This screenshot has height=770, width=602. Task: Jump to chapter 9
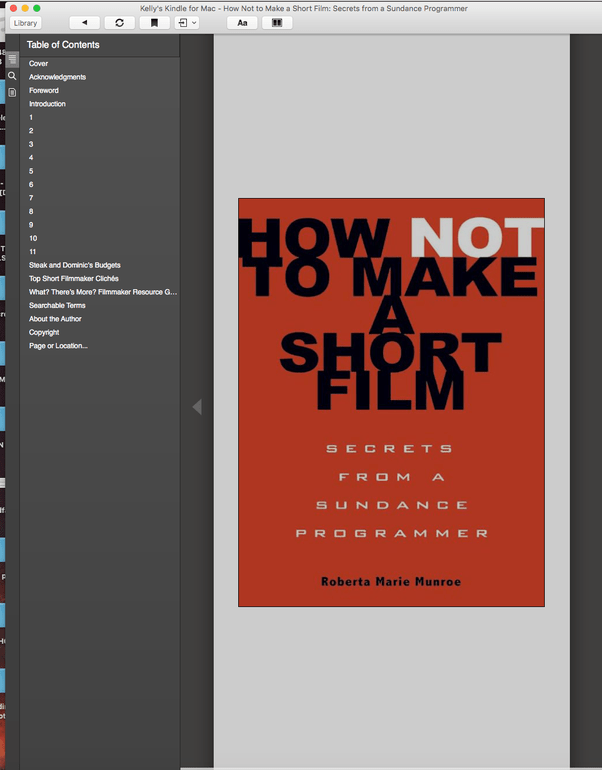pos(31,224)
